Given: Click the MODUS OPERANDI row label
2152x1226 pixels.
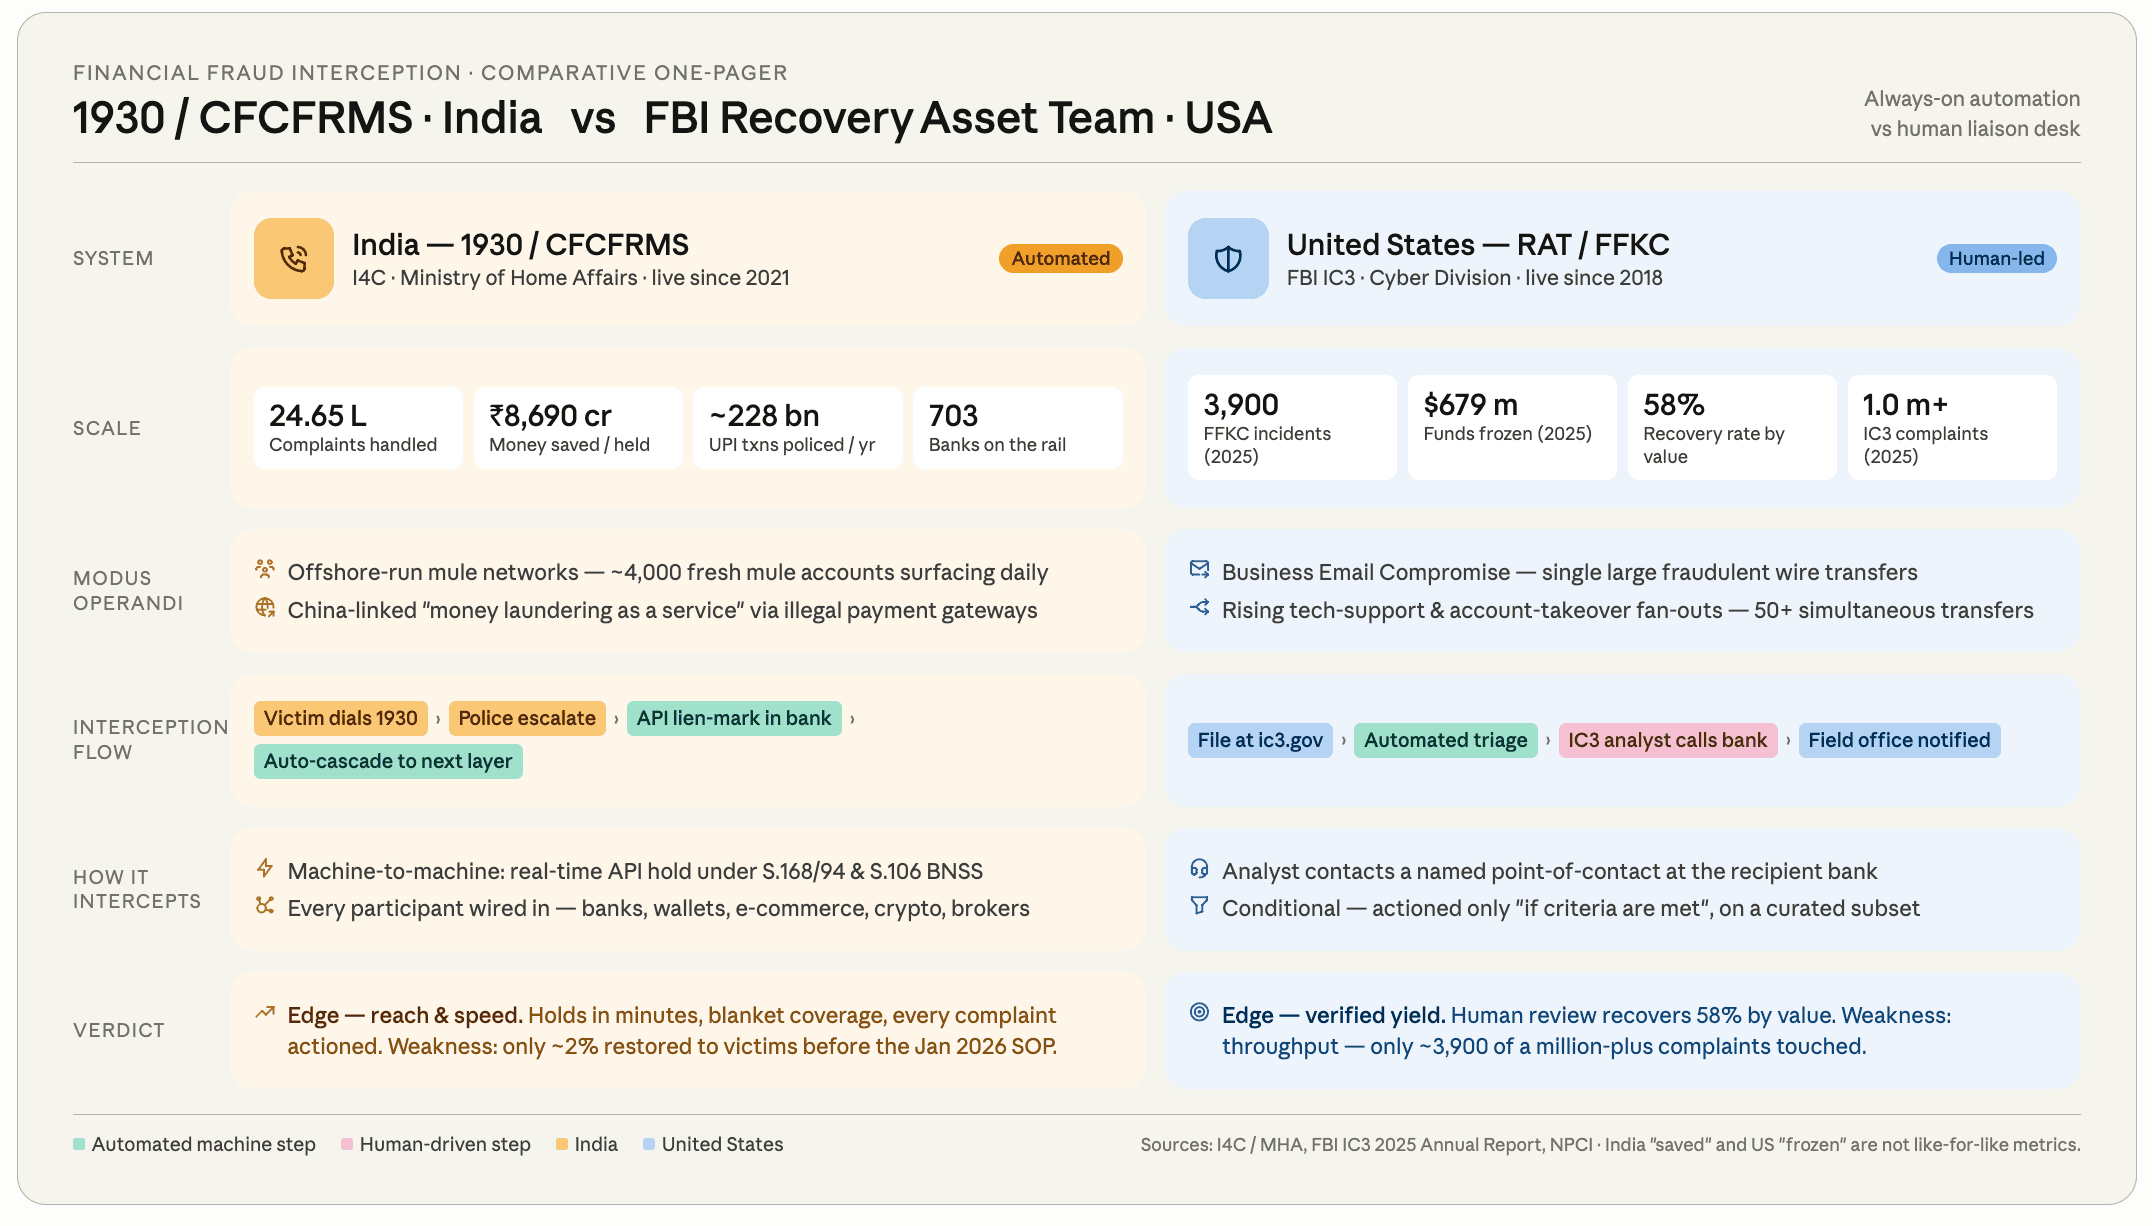Looking at the screenshot, I should [x=128, y=590].
